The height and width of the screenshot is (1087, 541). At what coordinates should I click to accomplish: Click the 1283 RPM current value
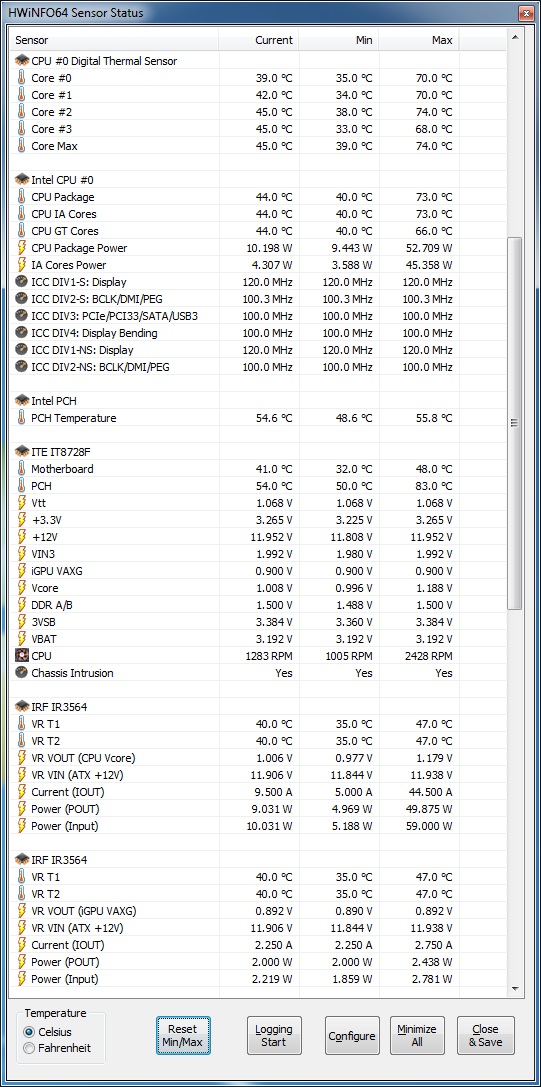[269, 656]
